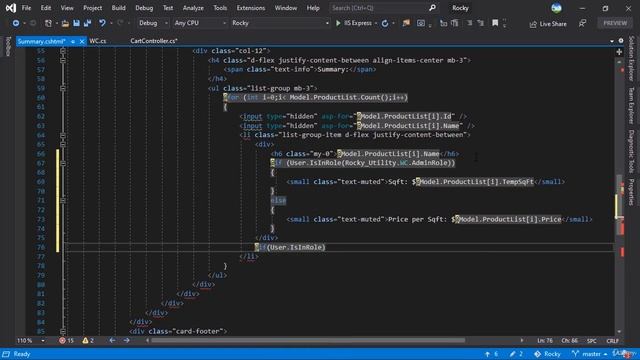Toggle a bookmark on current line

pyautogui.click(x=495, y=23)
